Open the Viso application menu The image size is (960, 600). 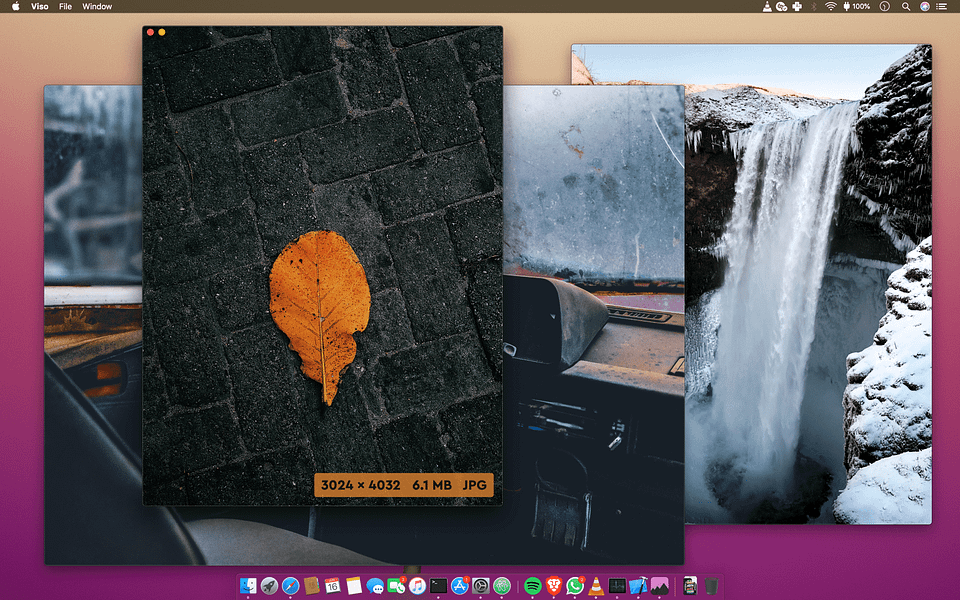click(x=40, y=6)
